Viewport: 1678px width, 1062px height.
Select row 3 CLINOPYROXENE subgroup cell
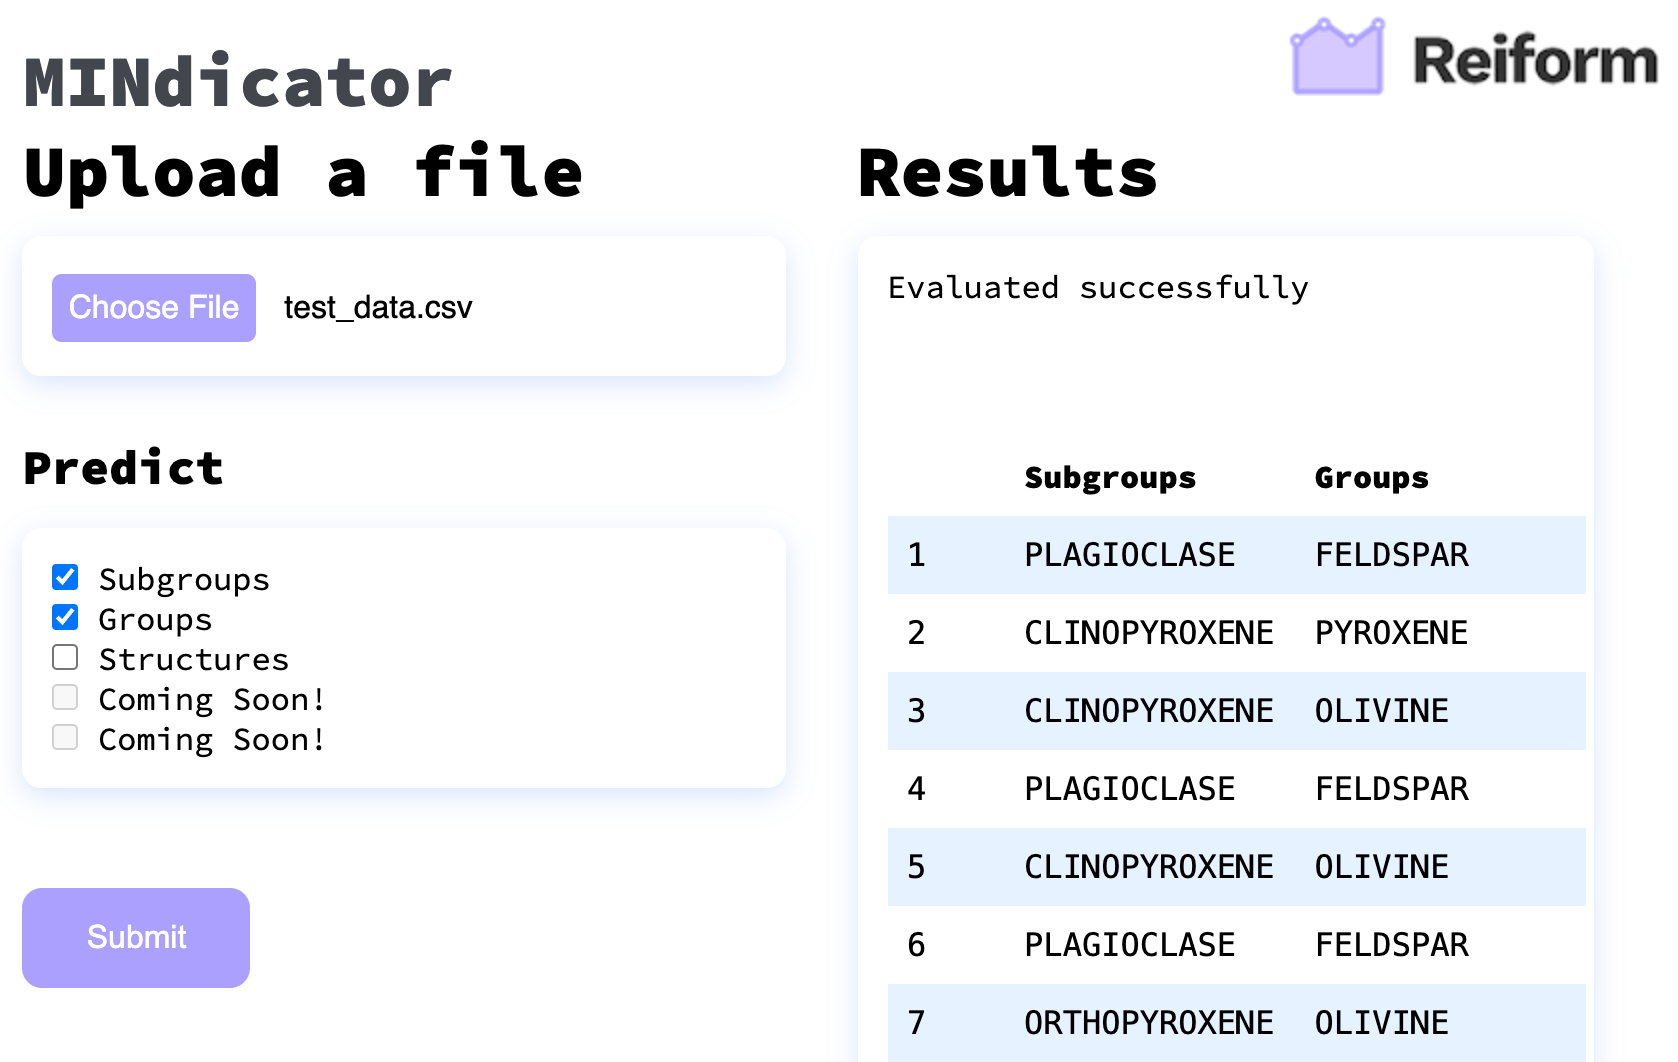1149,711
